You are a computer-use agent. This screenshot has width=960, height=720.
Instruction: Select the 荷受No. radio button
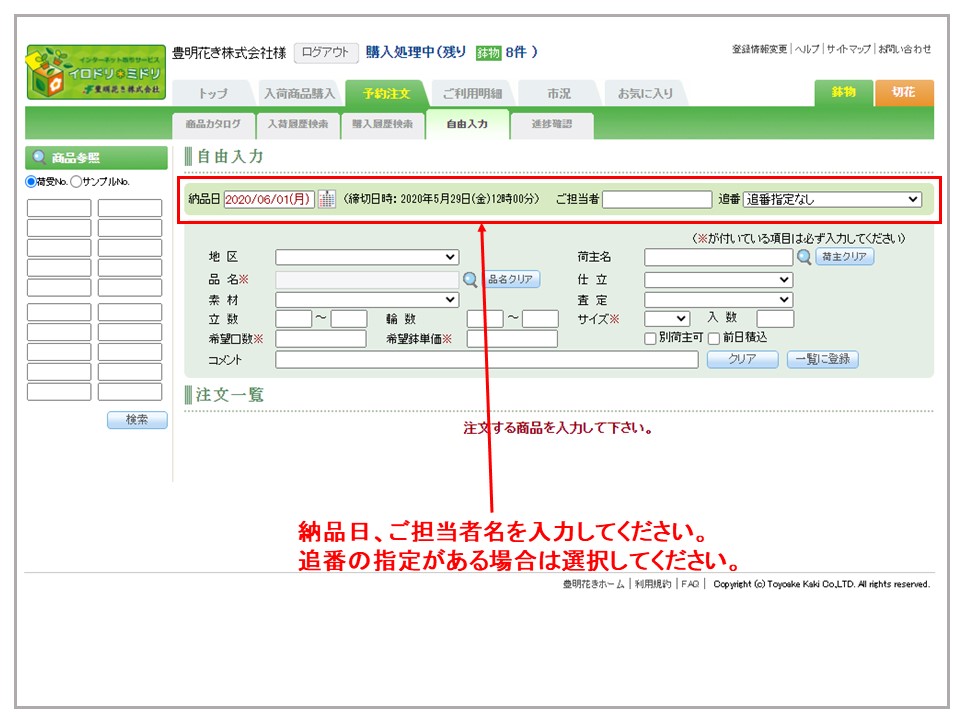coord(31,182)
